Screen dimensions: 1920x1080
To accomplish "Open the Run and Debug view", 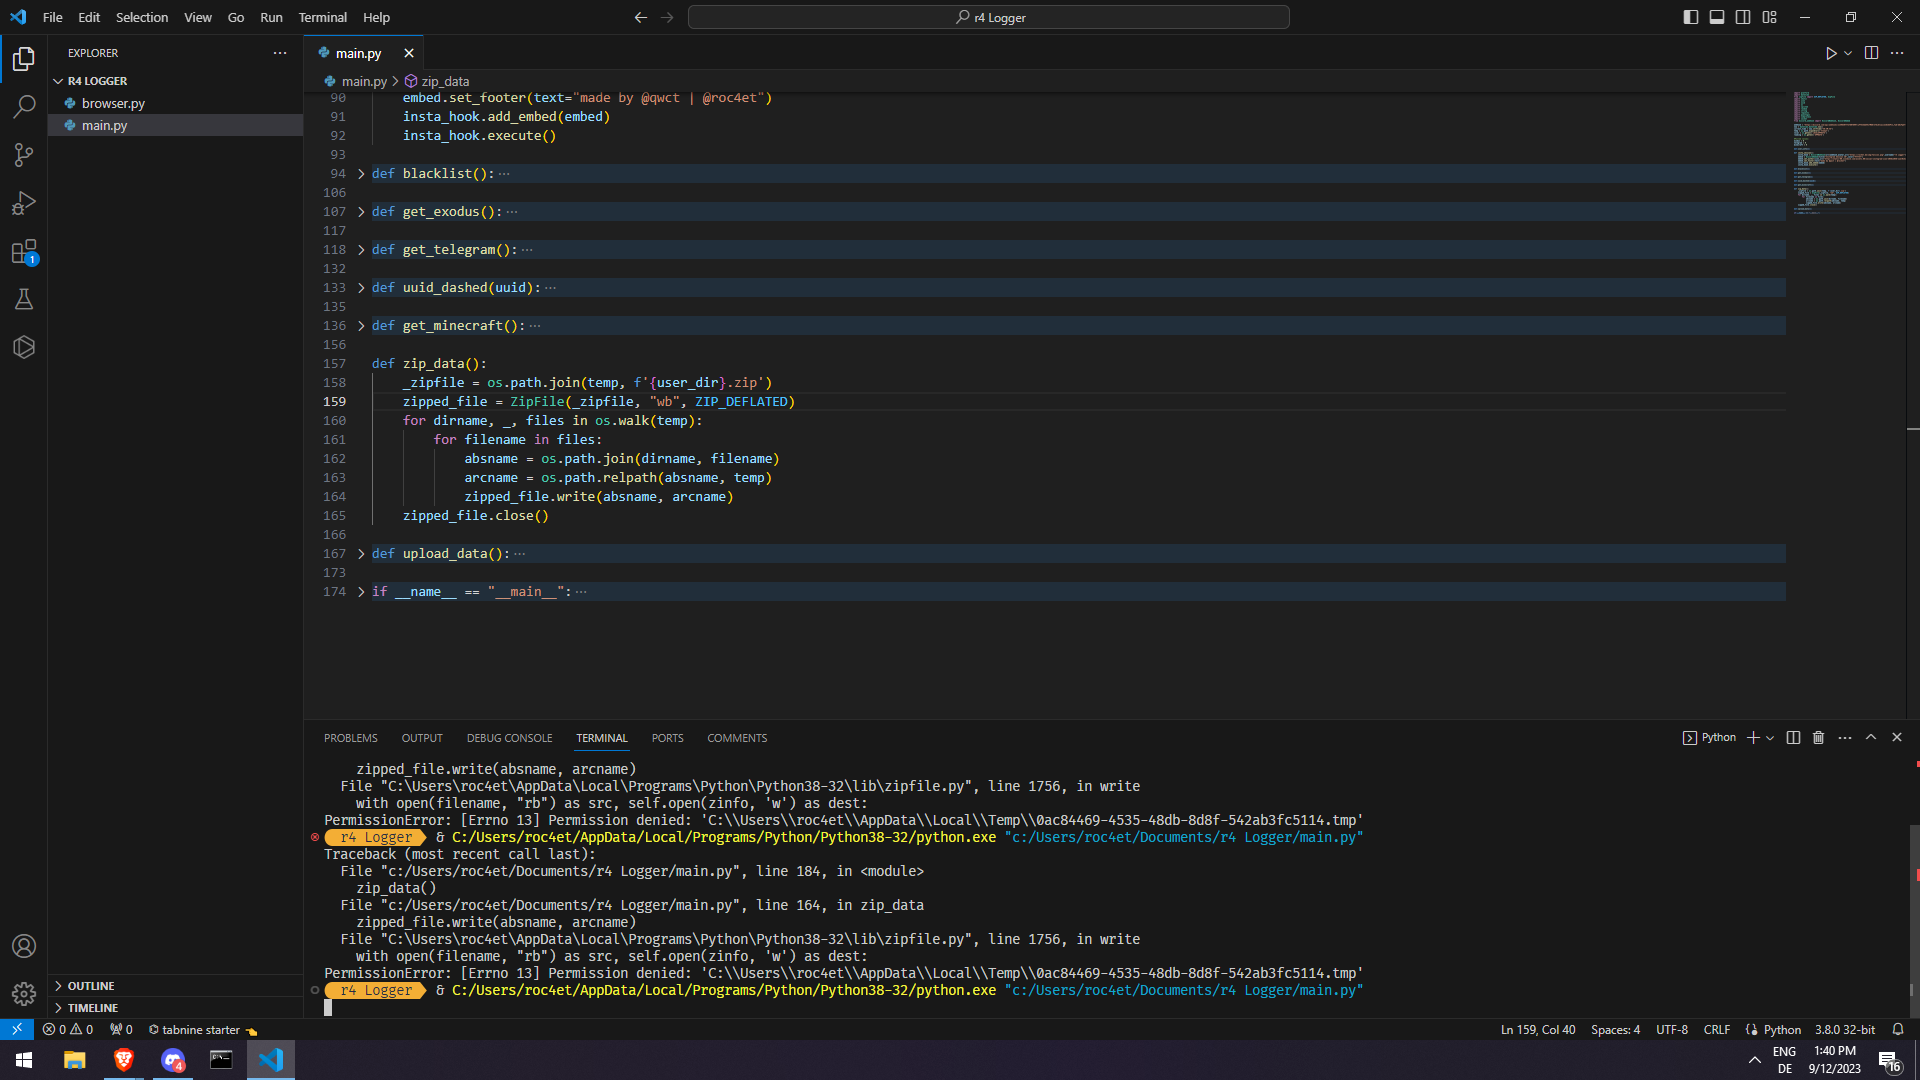I will point(24,203).
